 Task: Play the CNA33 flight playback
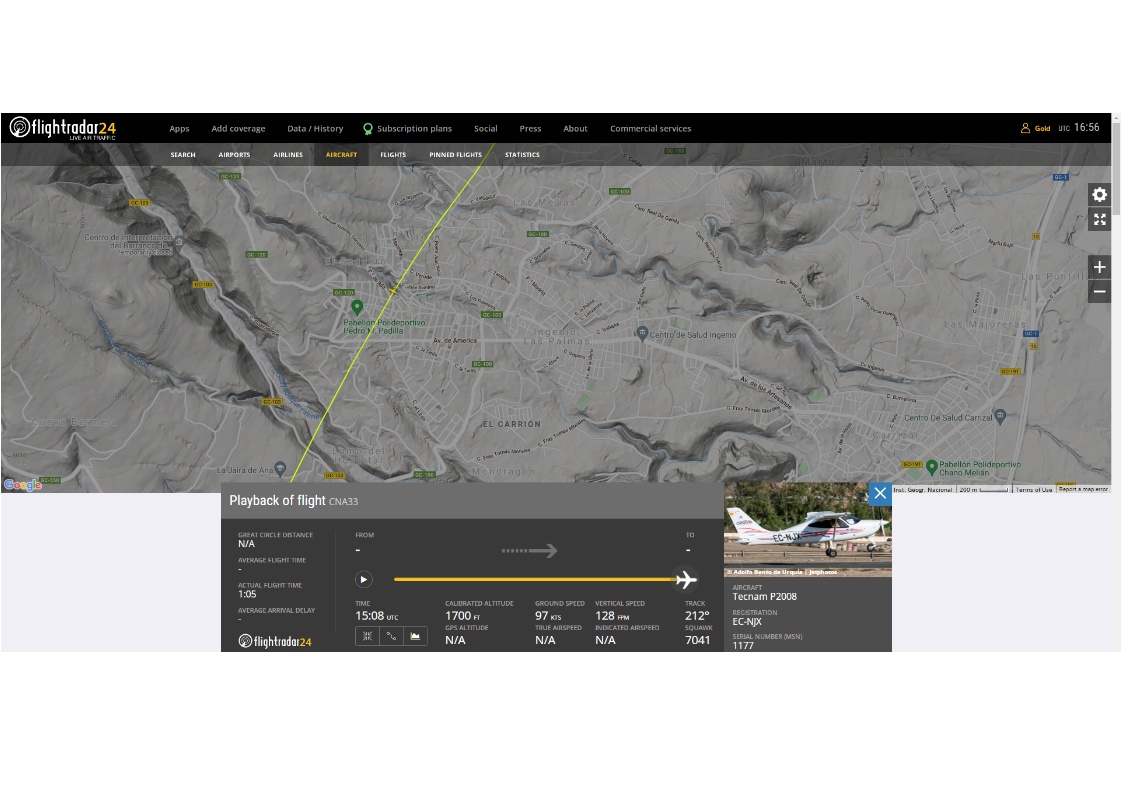pyautogui.click(x=364, y=579)
